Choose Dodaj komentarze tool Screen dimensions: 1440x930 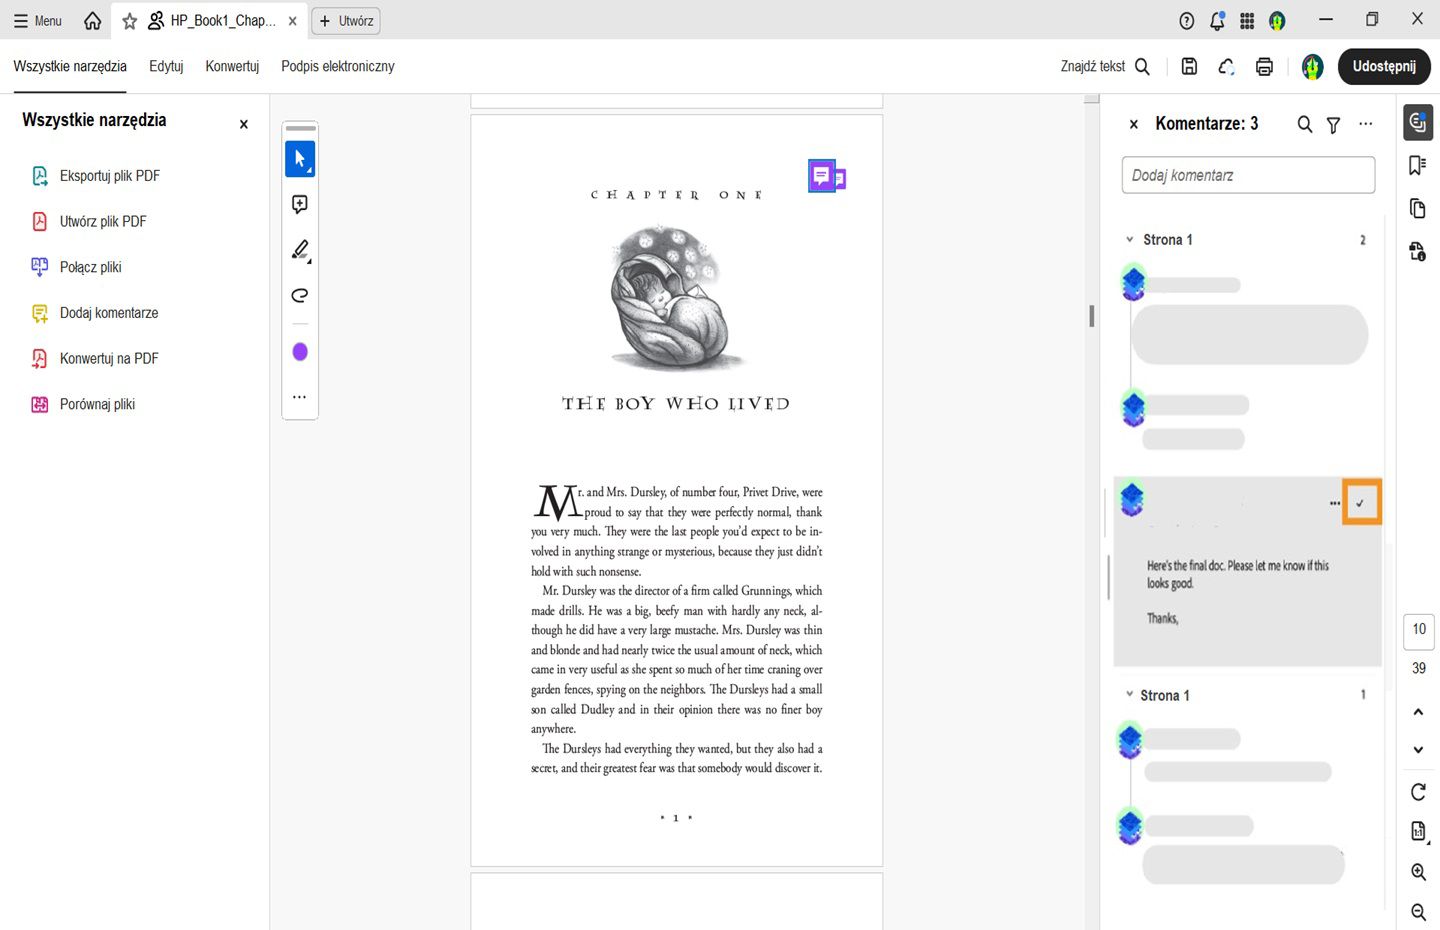tap(95, 313)
